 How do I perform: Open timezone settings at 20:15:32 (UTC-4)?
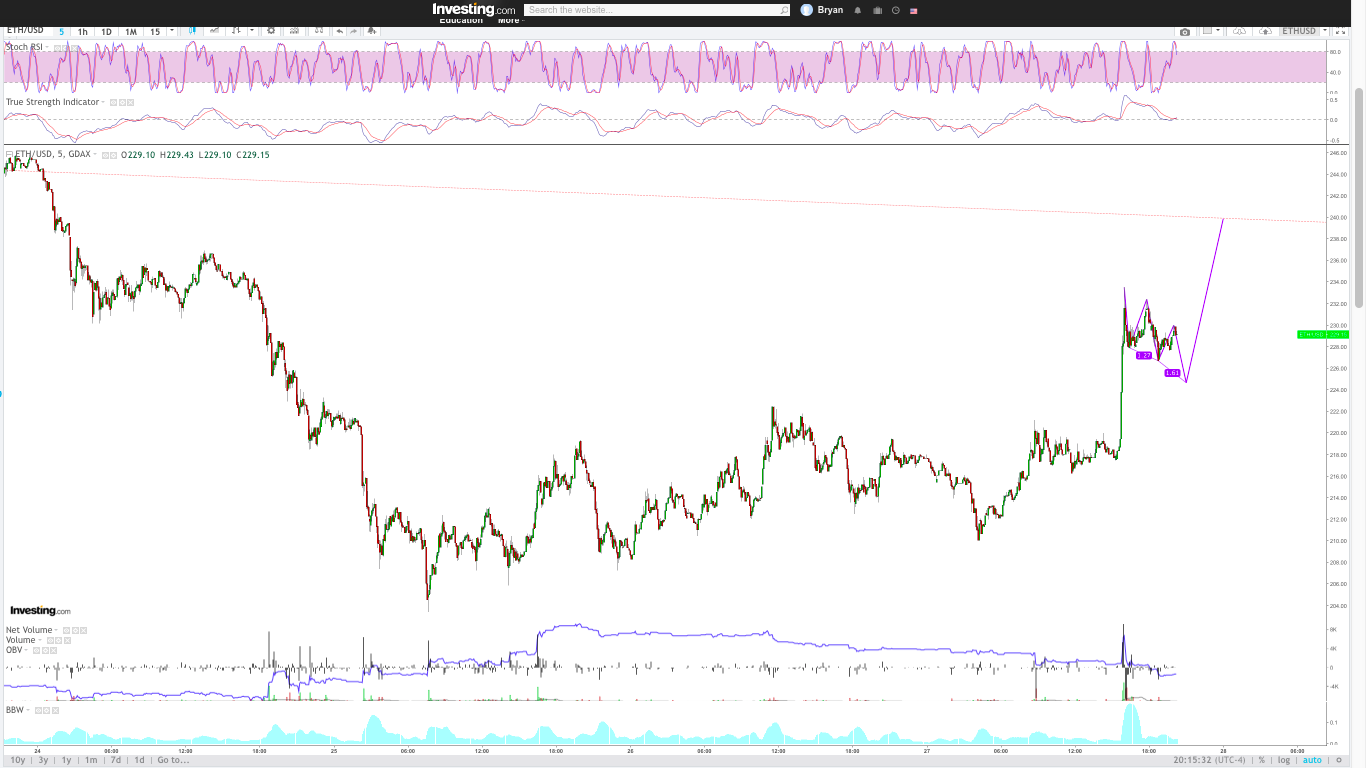coord(1209,760)
